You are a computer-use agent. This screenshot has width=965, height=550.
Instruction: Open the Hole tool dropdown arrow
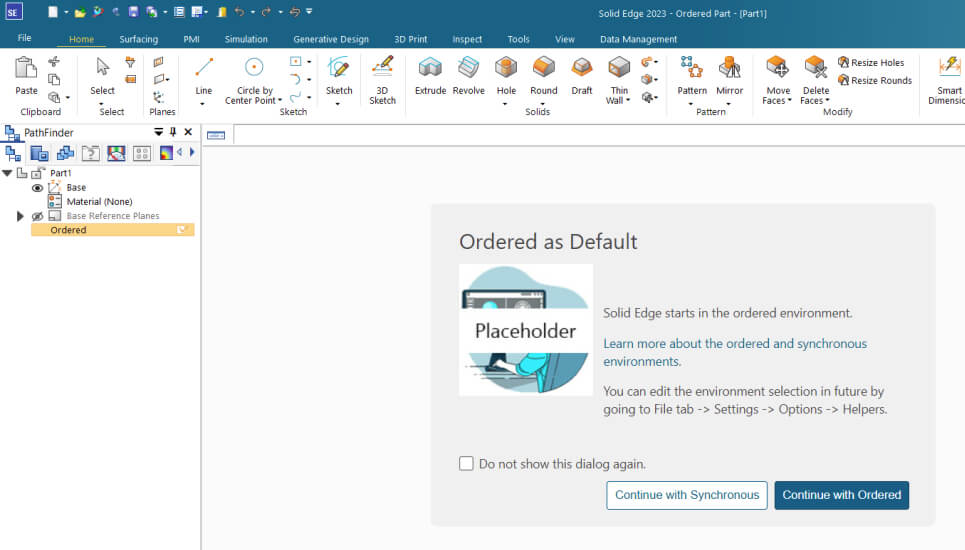[x=506, y=103]
